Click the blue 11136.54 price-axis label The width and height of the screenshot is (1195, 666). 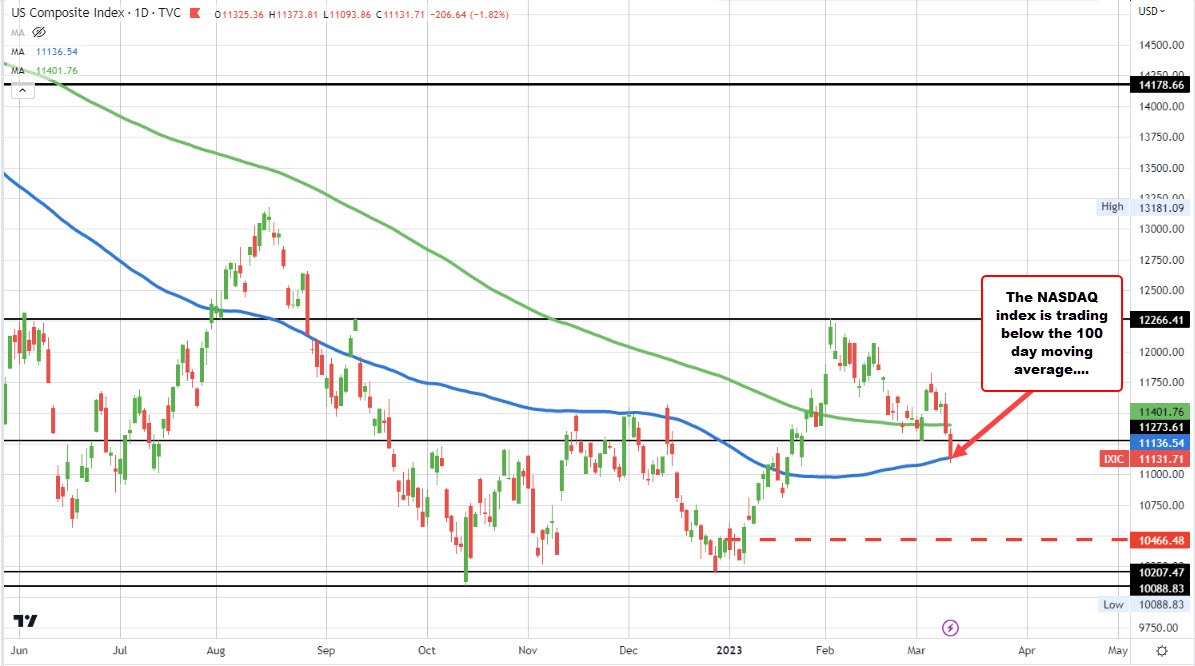pos(1161,443)
